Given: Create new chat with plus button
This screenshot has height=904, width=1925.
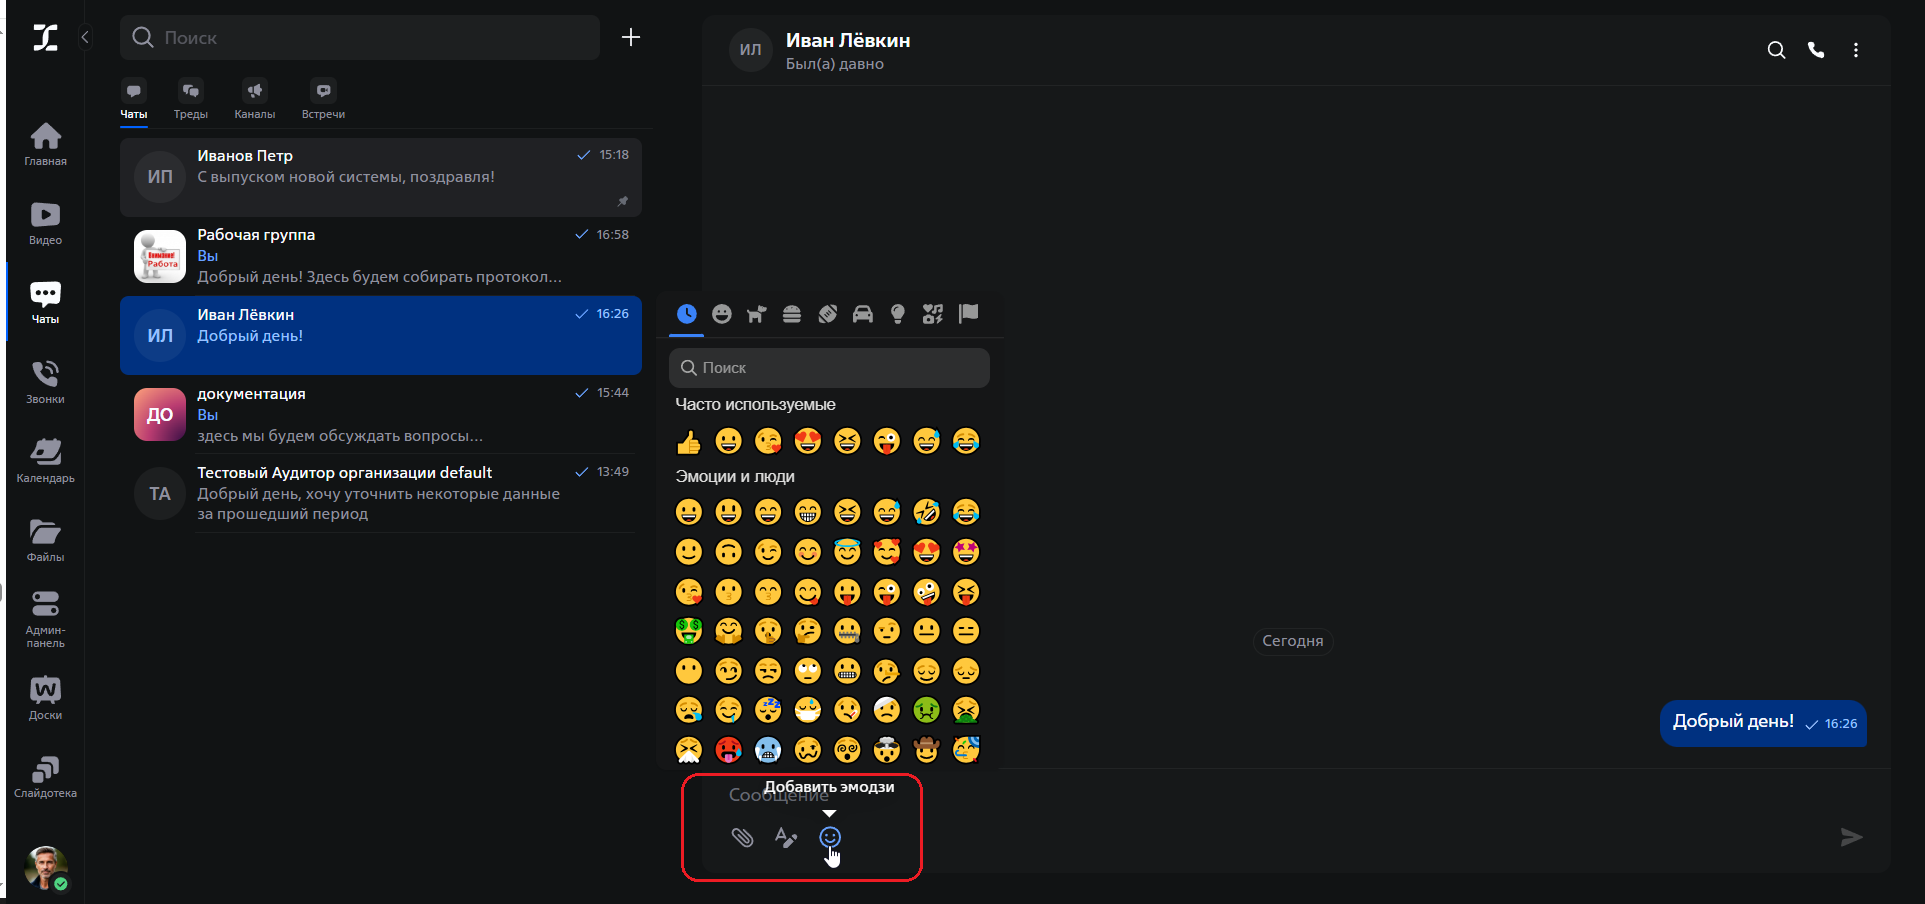Looking at the screenshot, I should (631, 37).
